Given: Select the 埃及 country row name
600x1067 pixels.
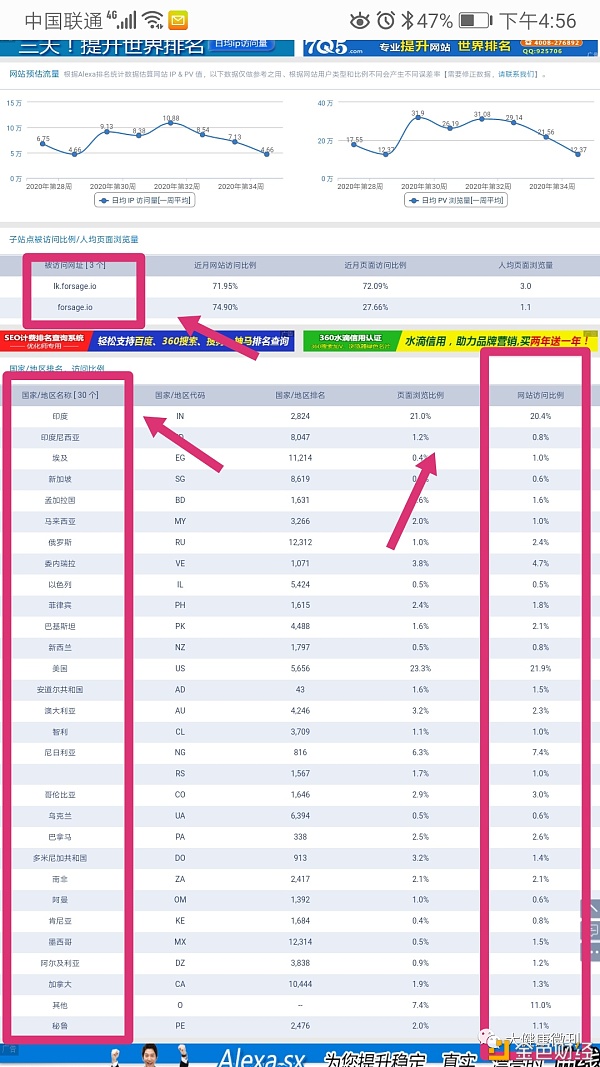Looking at the screenshot, I should (59, 458).
